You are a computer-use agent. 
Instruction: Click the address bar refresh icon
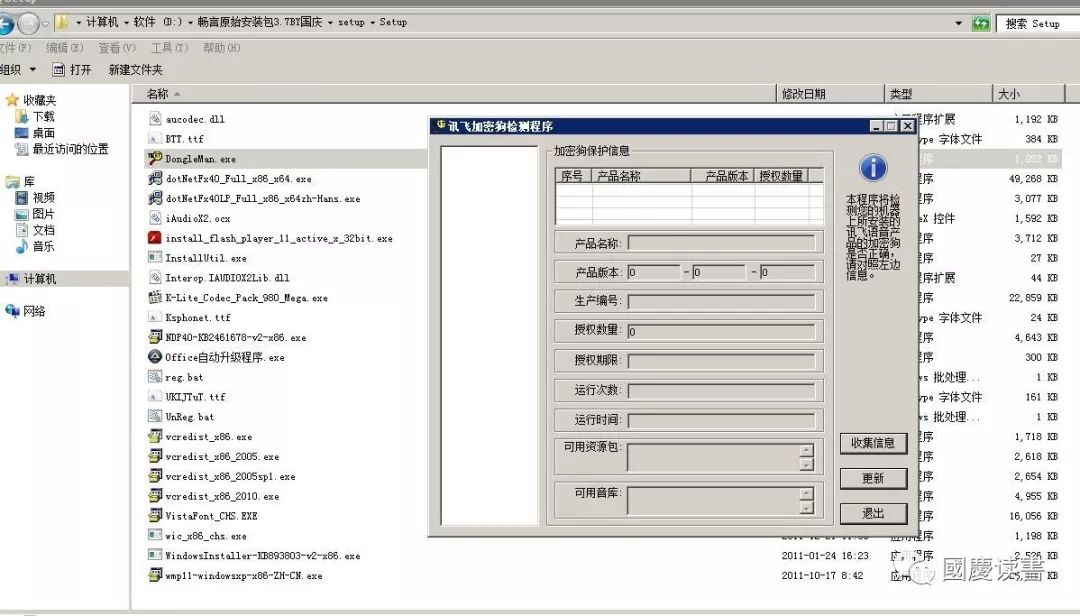[980, 23]
